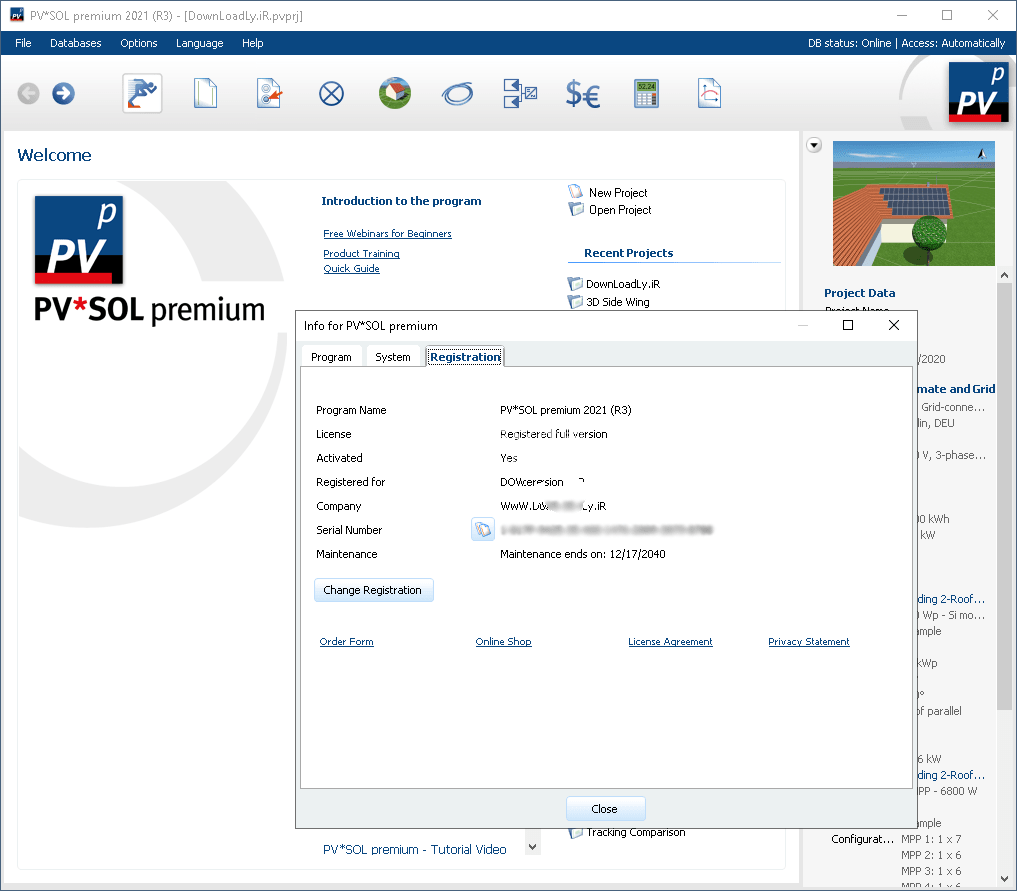Open the Order Form link

346,641
